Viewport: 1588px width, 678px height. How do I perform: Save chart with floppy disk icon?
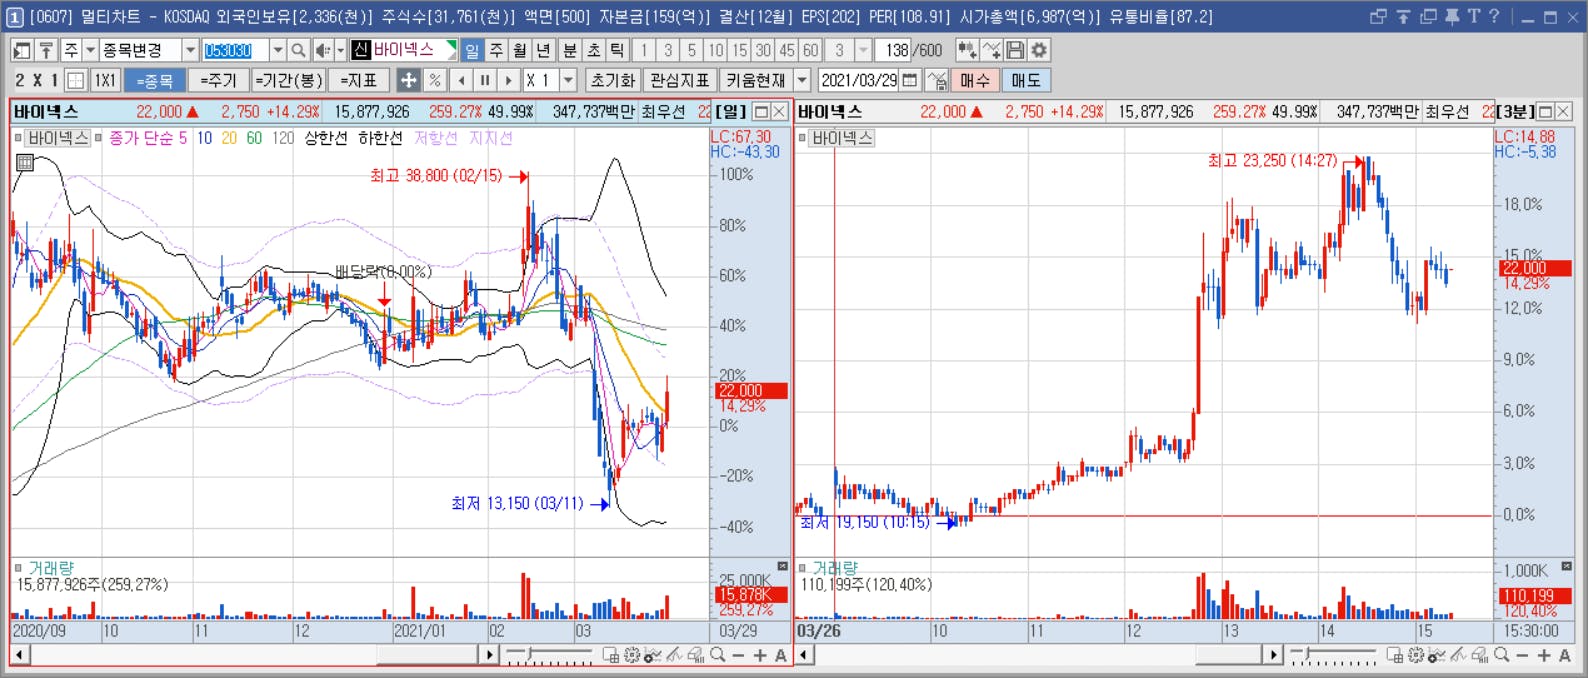pyautogui.click(x=1015, y=50)
